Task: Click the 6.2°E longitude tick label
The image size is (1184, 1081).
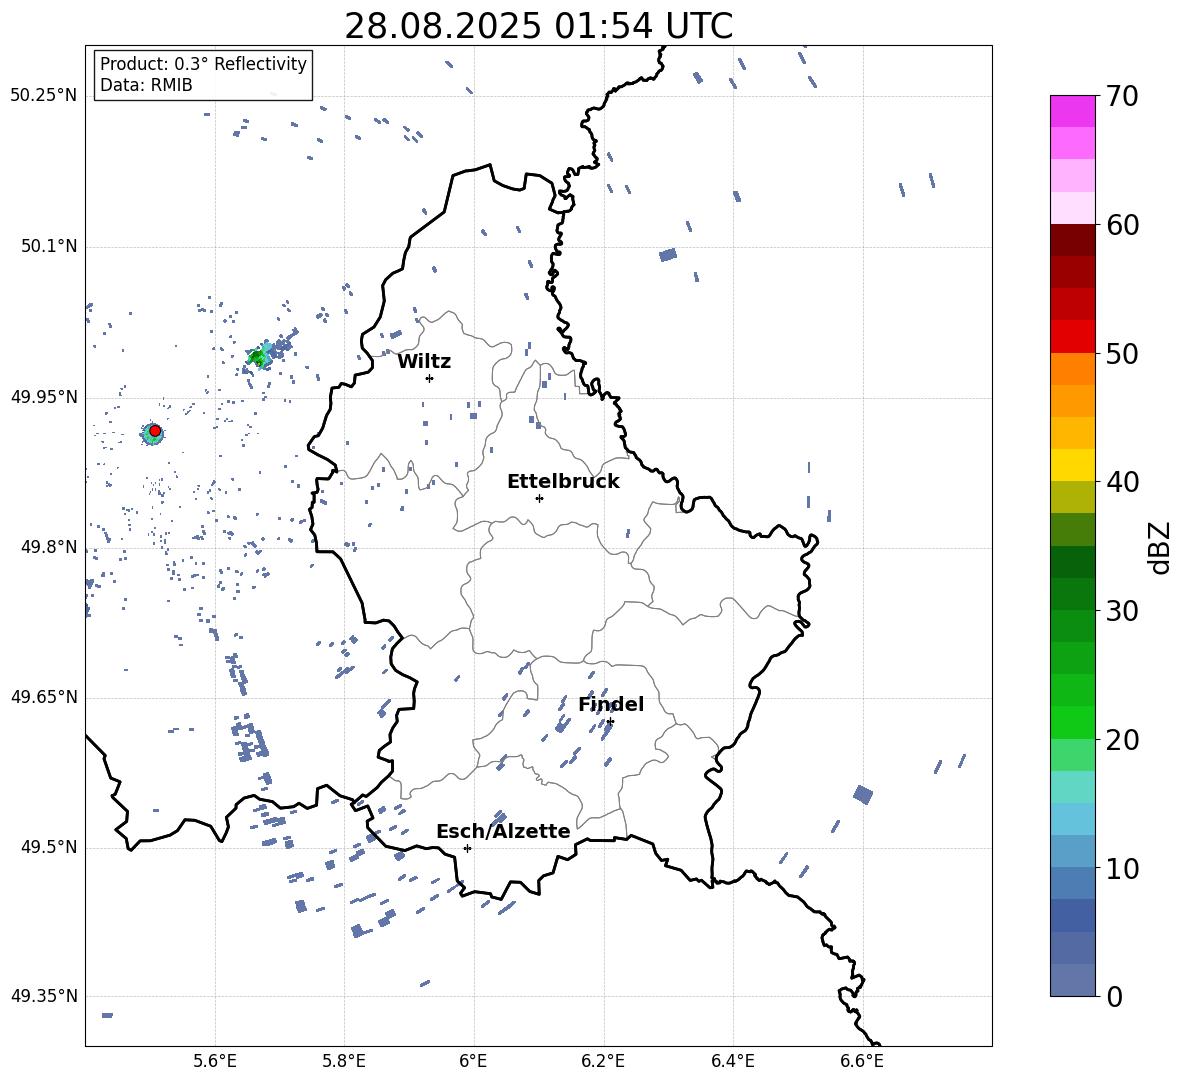Action: (x=603, y=1062)
